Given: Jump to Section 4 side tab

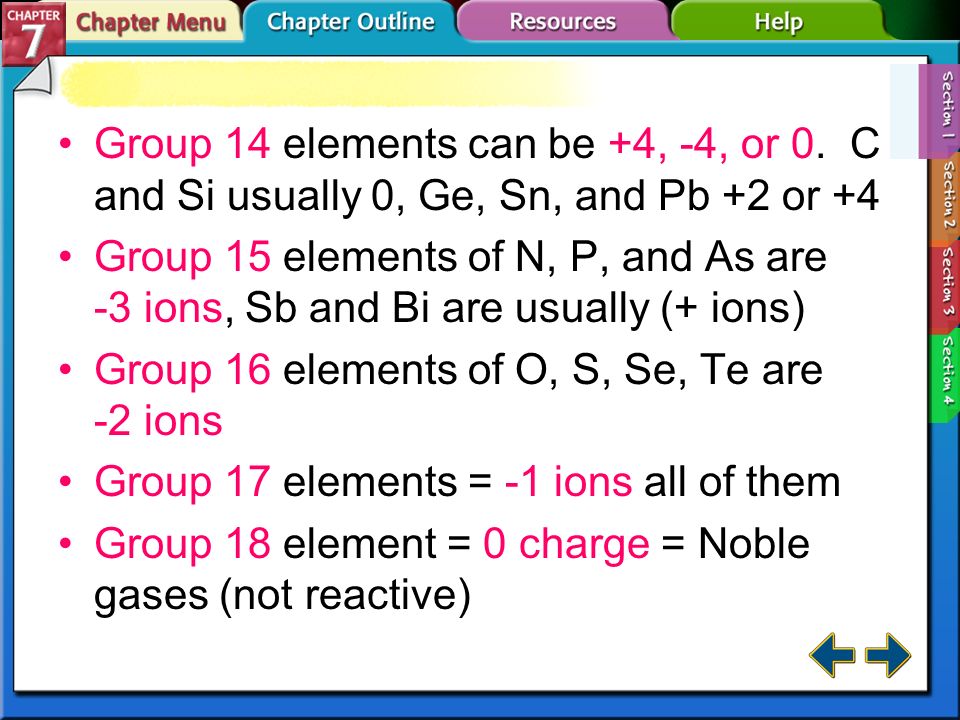Looking at the screenshot, I should click(x=946, y=375).
